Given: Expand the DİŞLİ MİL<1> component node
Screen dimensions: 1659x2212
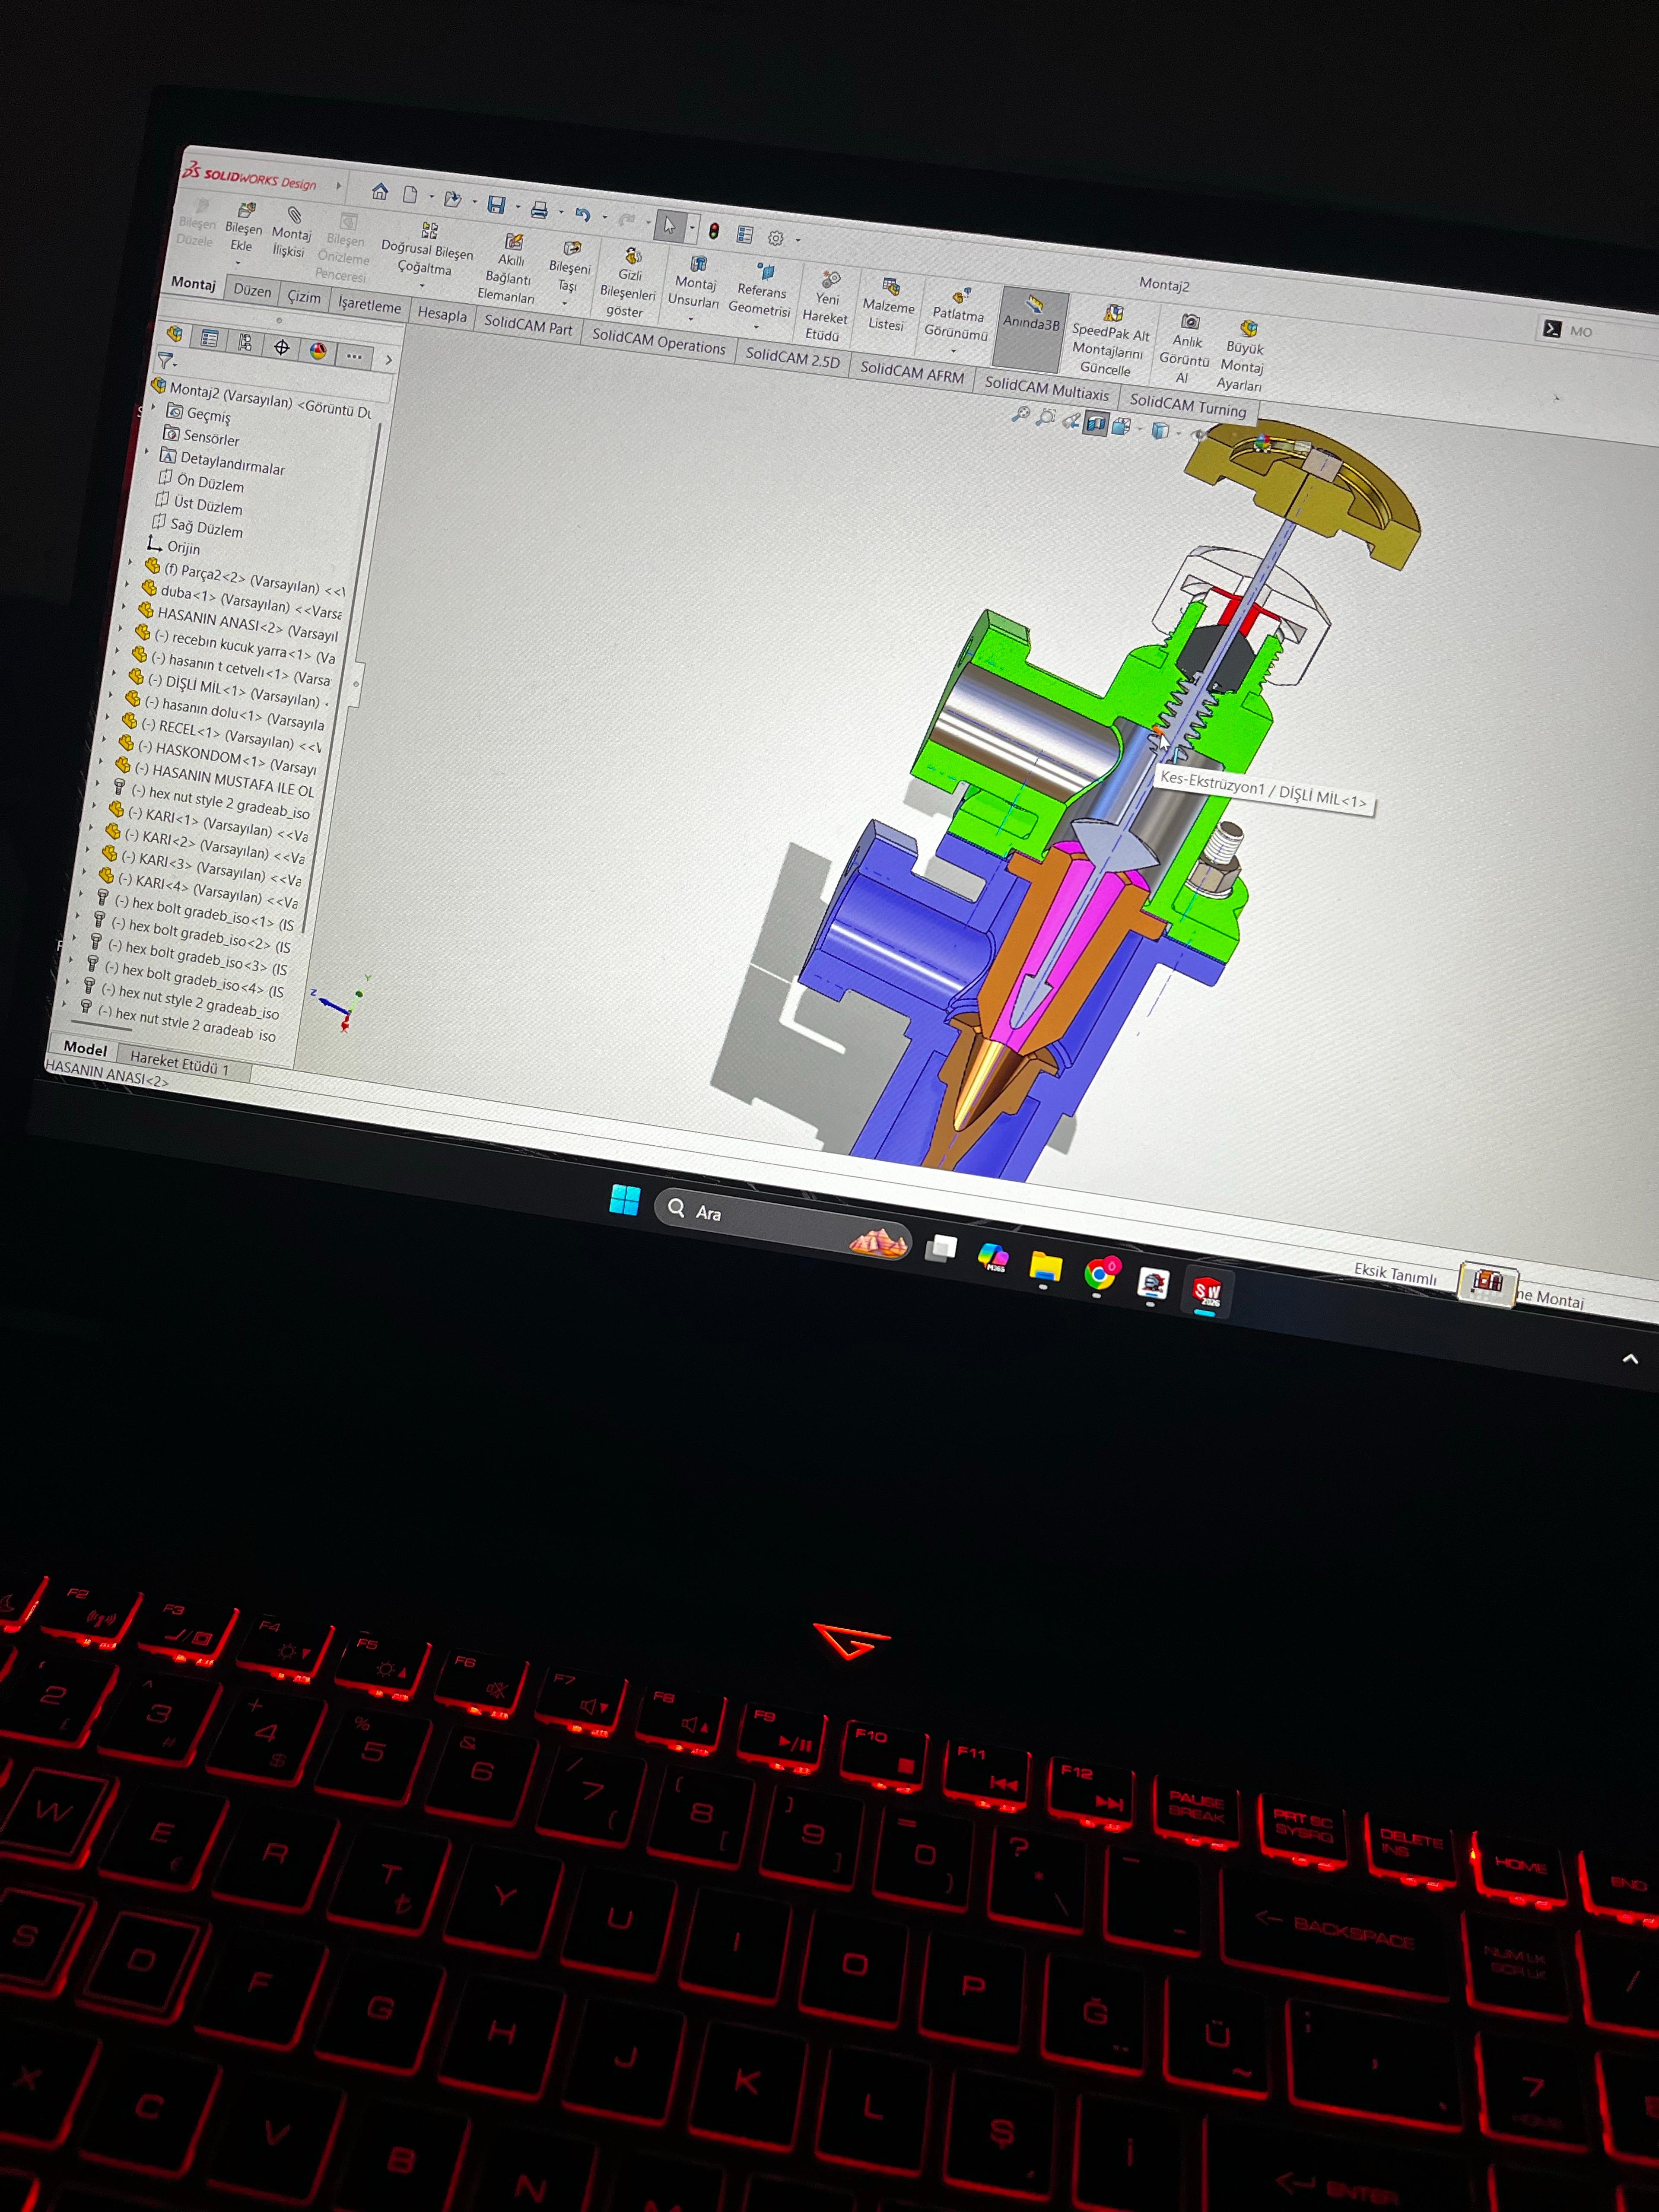Looking at the screenshot, I should (x=113, y=673).
